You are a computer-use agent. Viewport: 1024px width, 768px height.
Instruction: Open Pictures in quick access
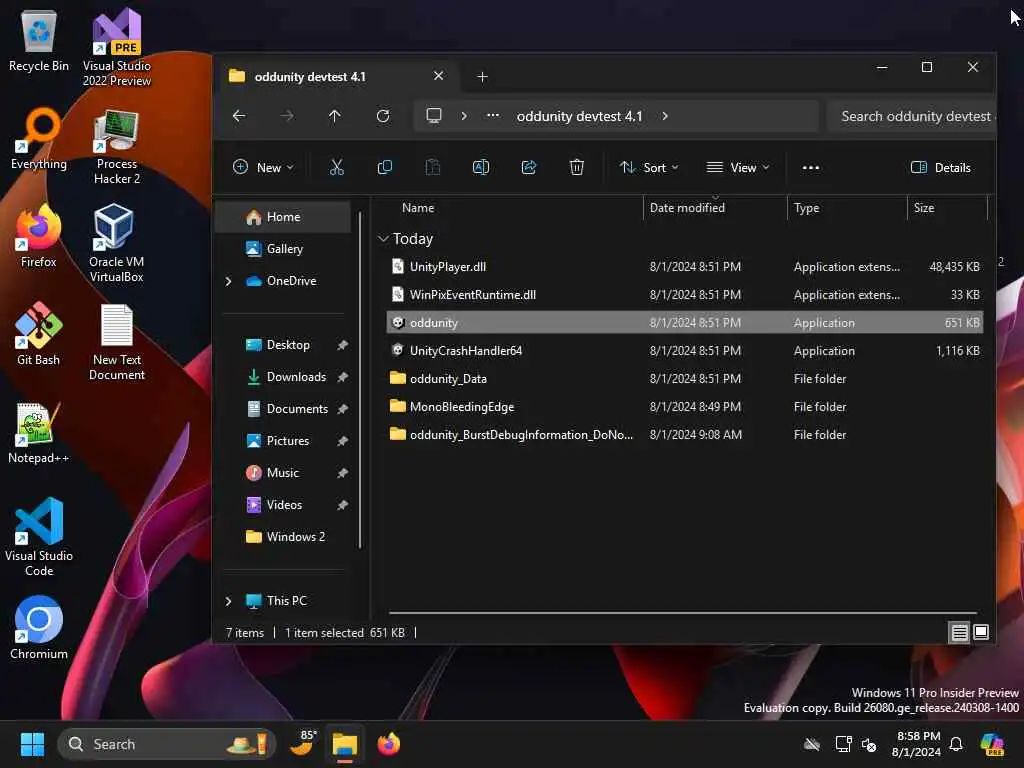pos(287,441)
